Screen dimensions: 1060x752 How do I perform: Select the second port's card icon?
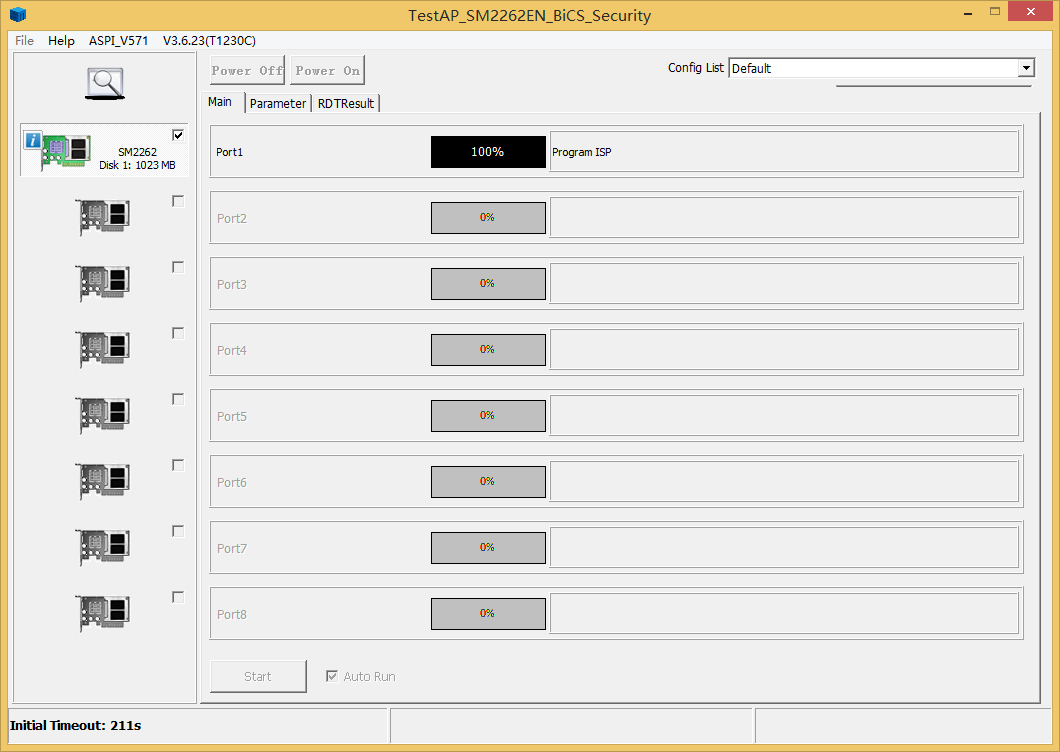click(104, 217)
